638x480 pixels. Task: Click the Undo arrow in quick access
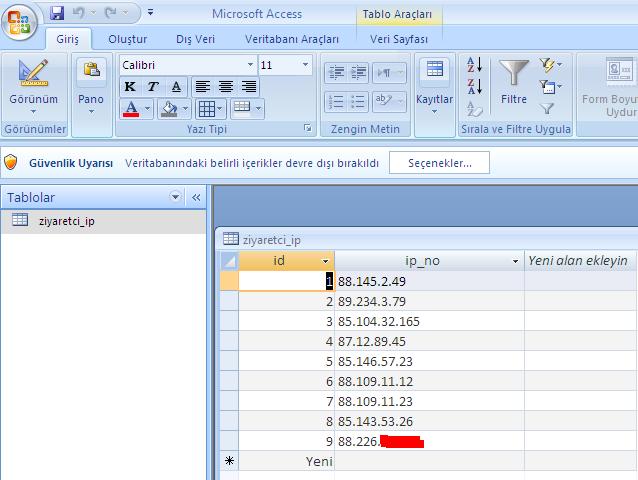coord(79,13)
